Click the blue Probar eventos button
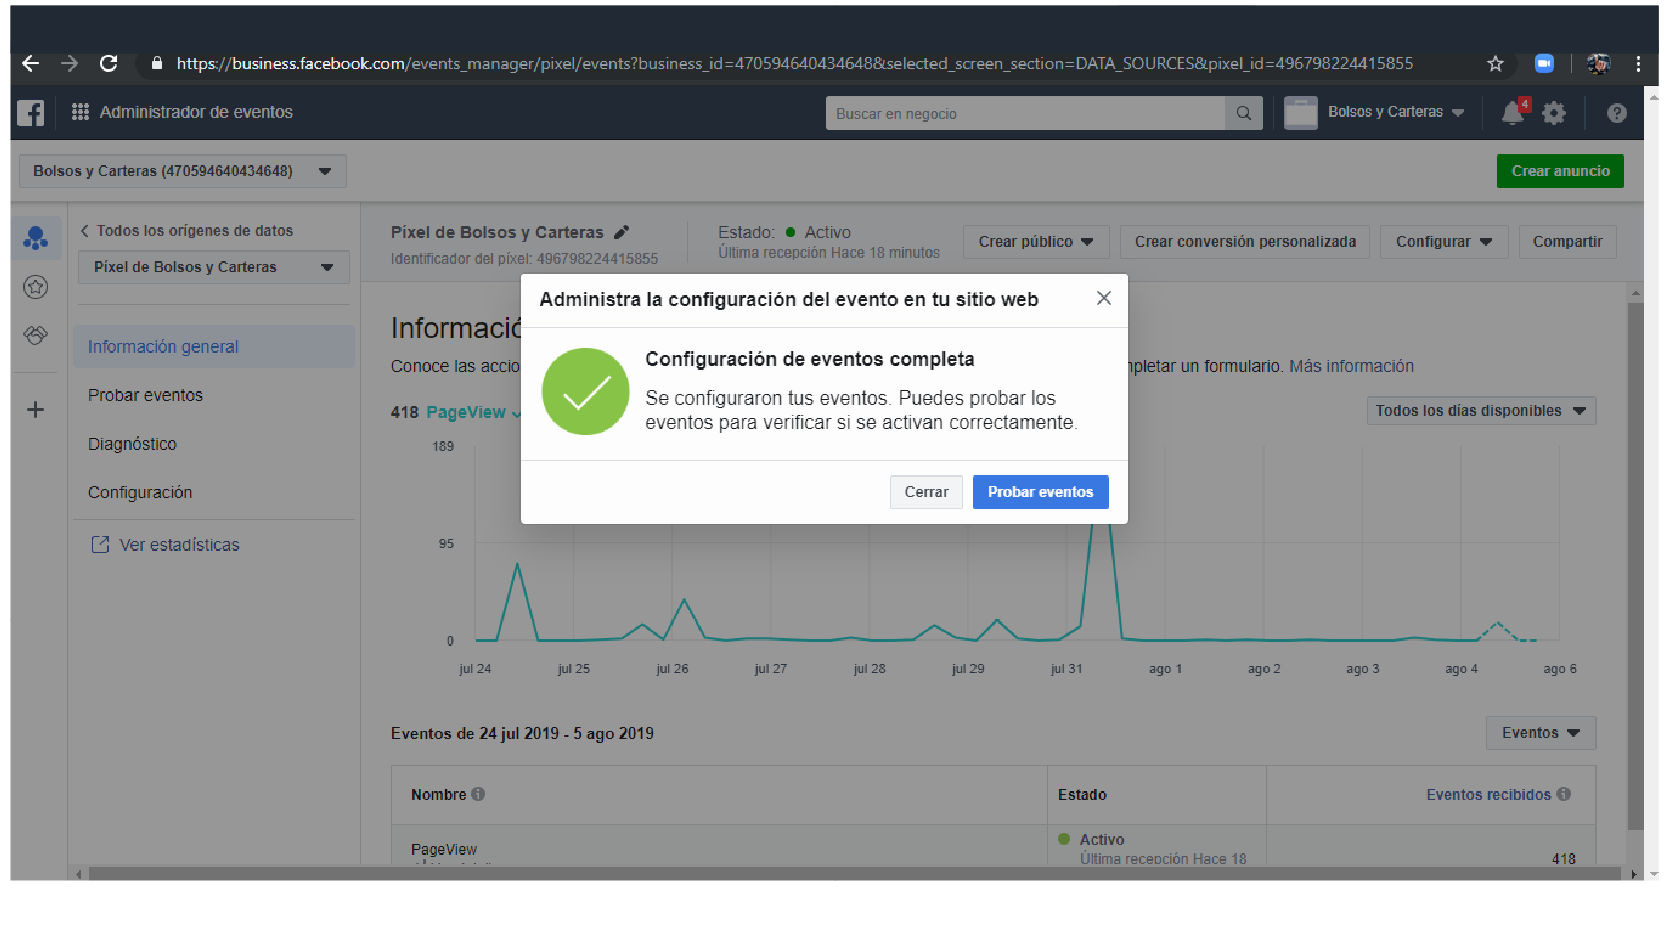The width and height of the screenshot is (1668, 934). point(1041,492)
